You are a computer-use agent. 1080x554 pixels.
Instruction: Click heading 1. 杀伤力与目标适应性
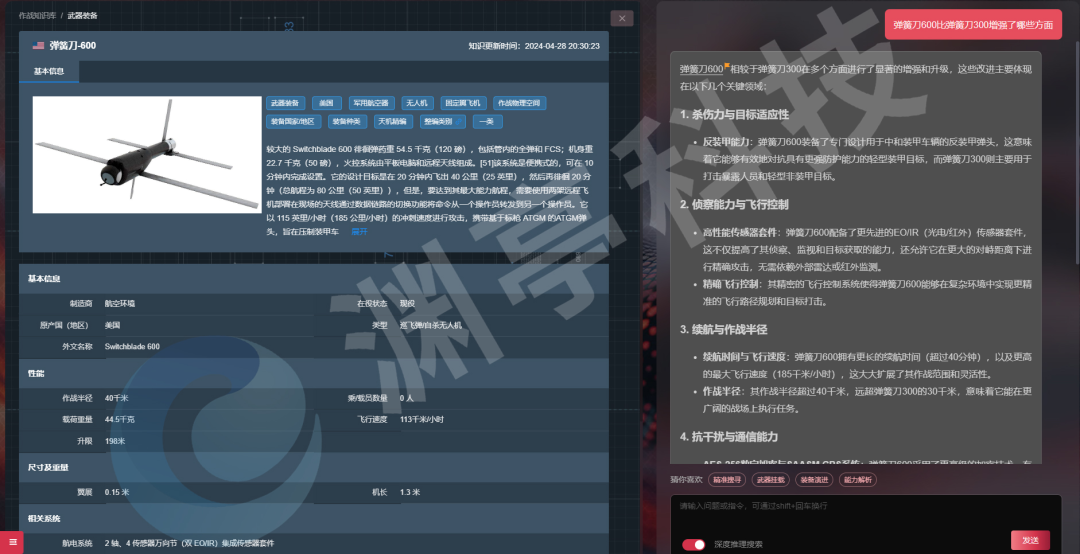coord(734,114)
